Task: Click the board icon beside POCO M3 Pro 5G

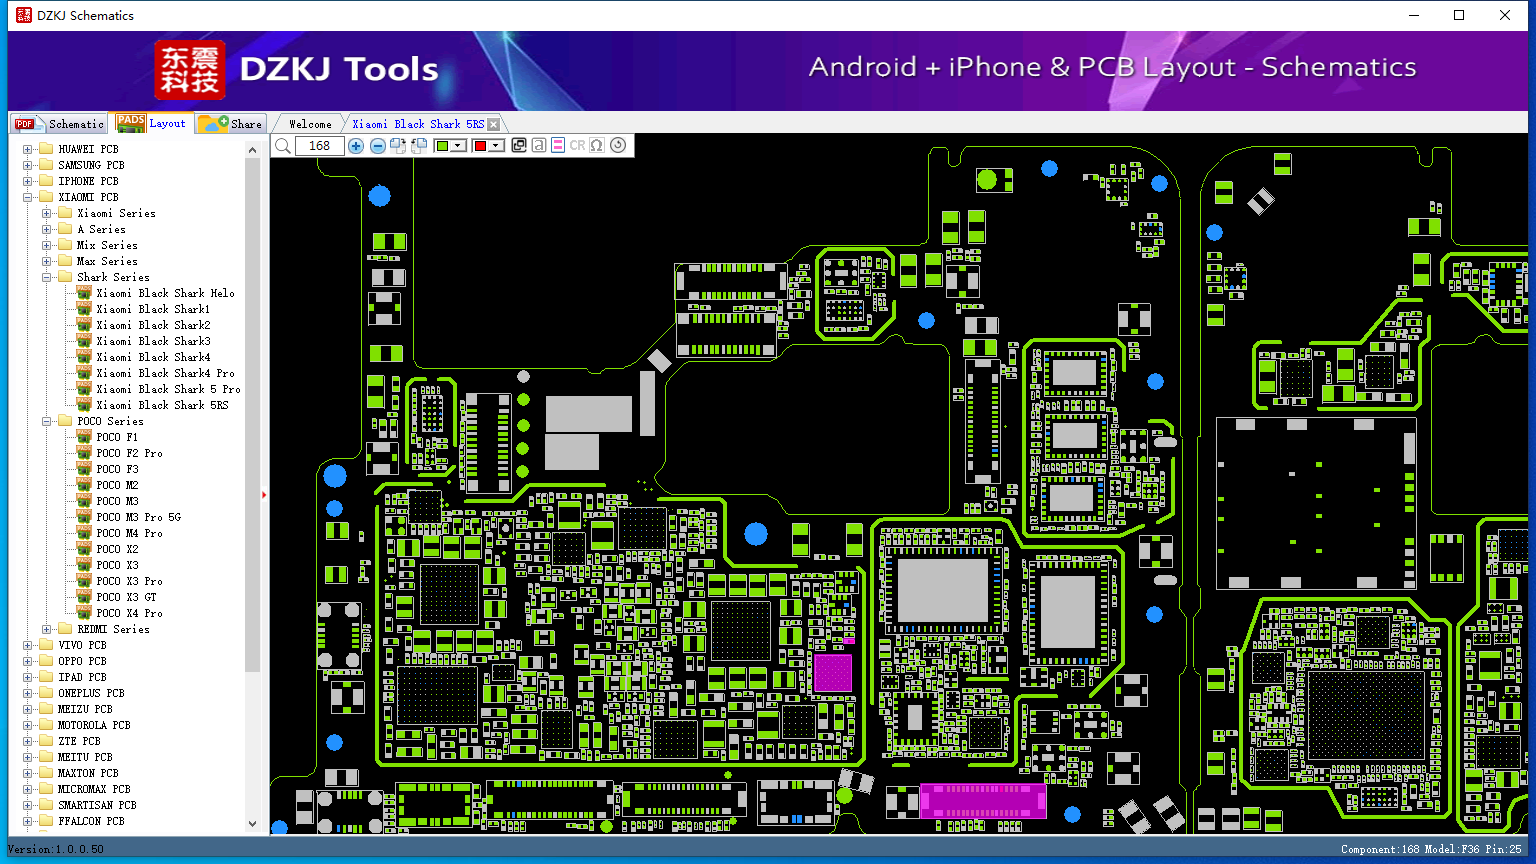Action: click(x=84, y=517)
